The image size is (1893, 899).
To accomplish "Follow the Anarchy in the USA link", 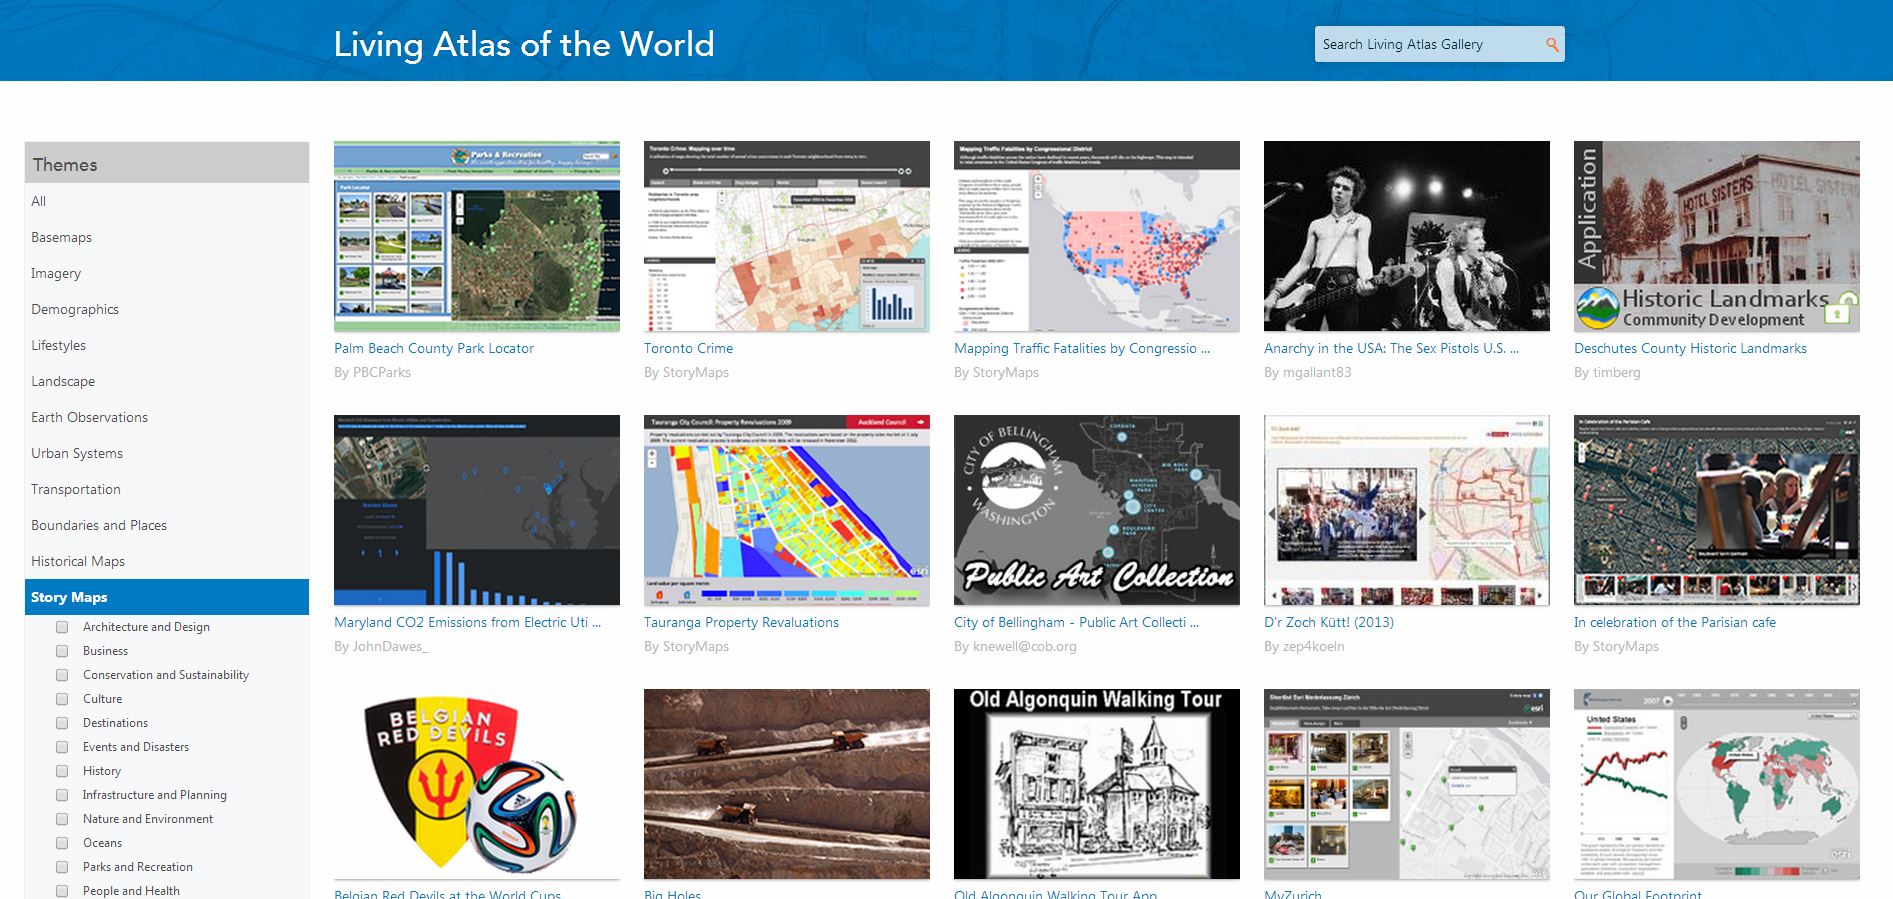I will [x=1391, y=348].
